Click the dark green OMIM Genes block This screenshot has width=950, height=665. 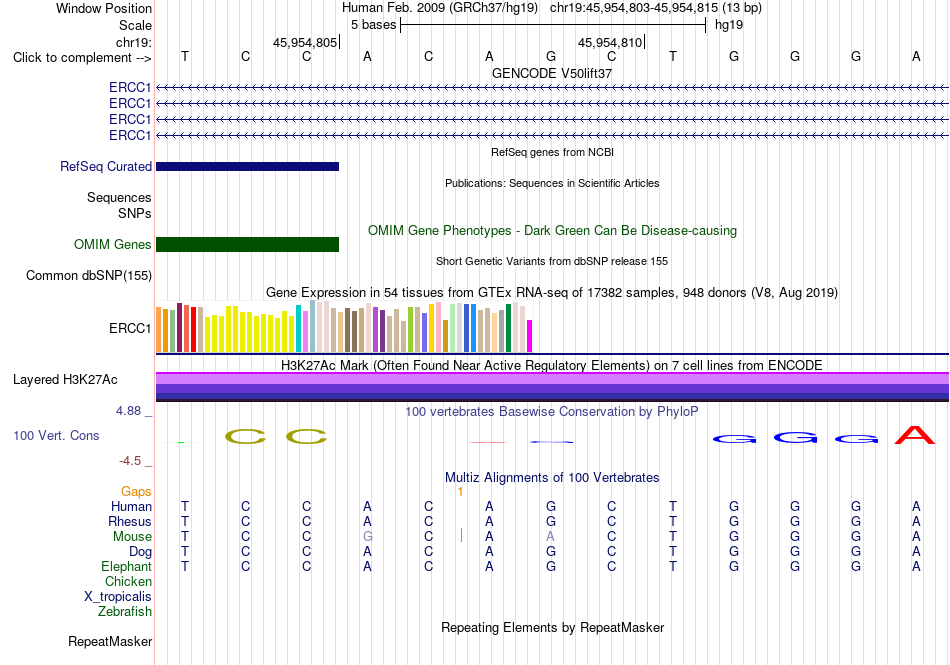pyautogui.click(x=248, y=244)
